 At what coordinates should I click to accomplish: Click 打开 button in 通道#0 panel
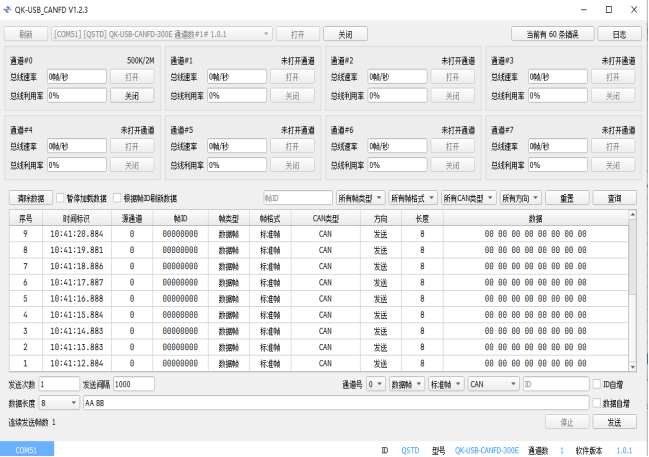(x=132, y=77)
